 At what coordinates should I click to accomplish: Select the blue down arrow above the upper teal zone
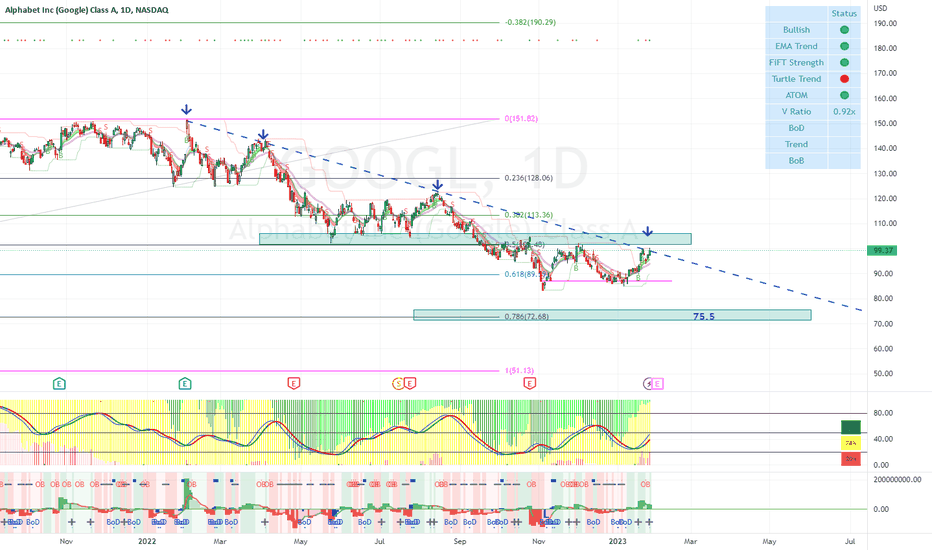click(x=648, y=232)
